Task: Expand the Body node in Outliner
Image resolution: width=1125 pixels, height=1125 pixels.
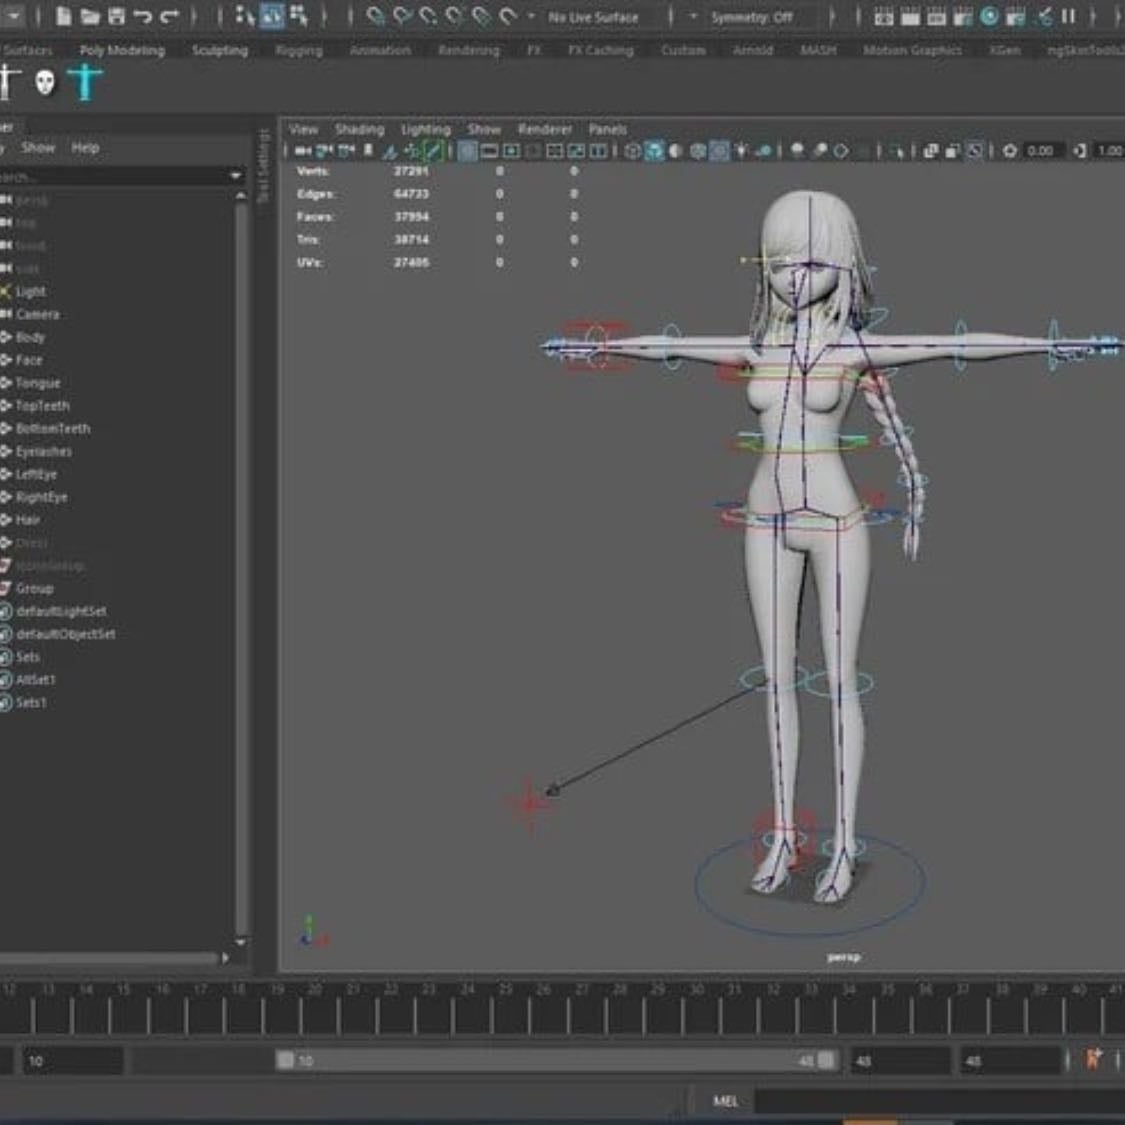Action: tap(6, 337)
